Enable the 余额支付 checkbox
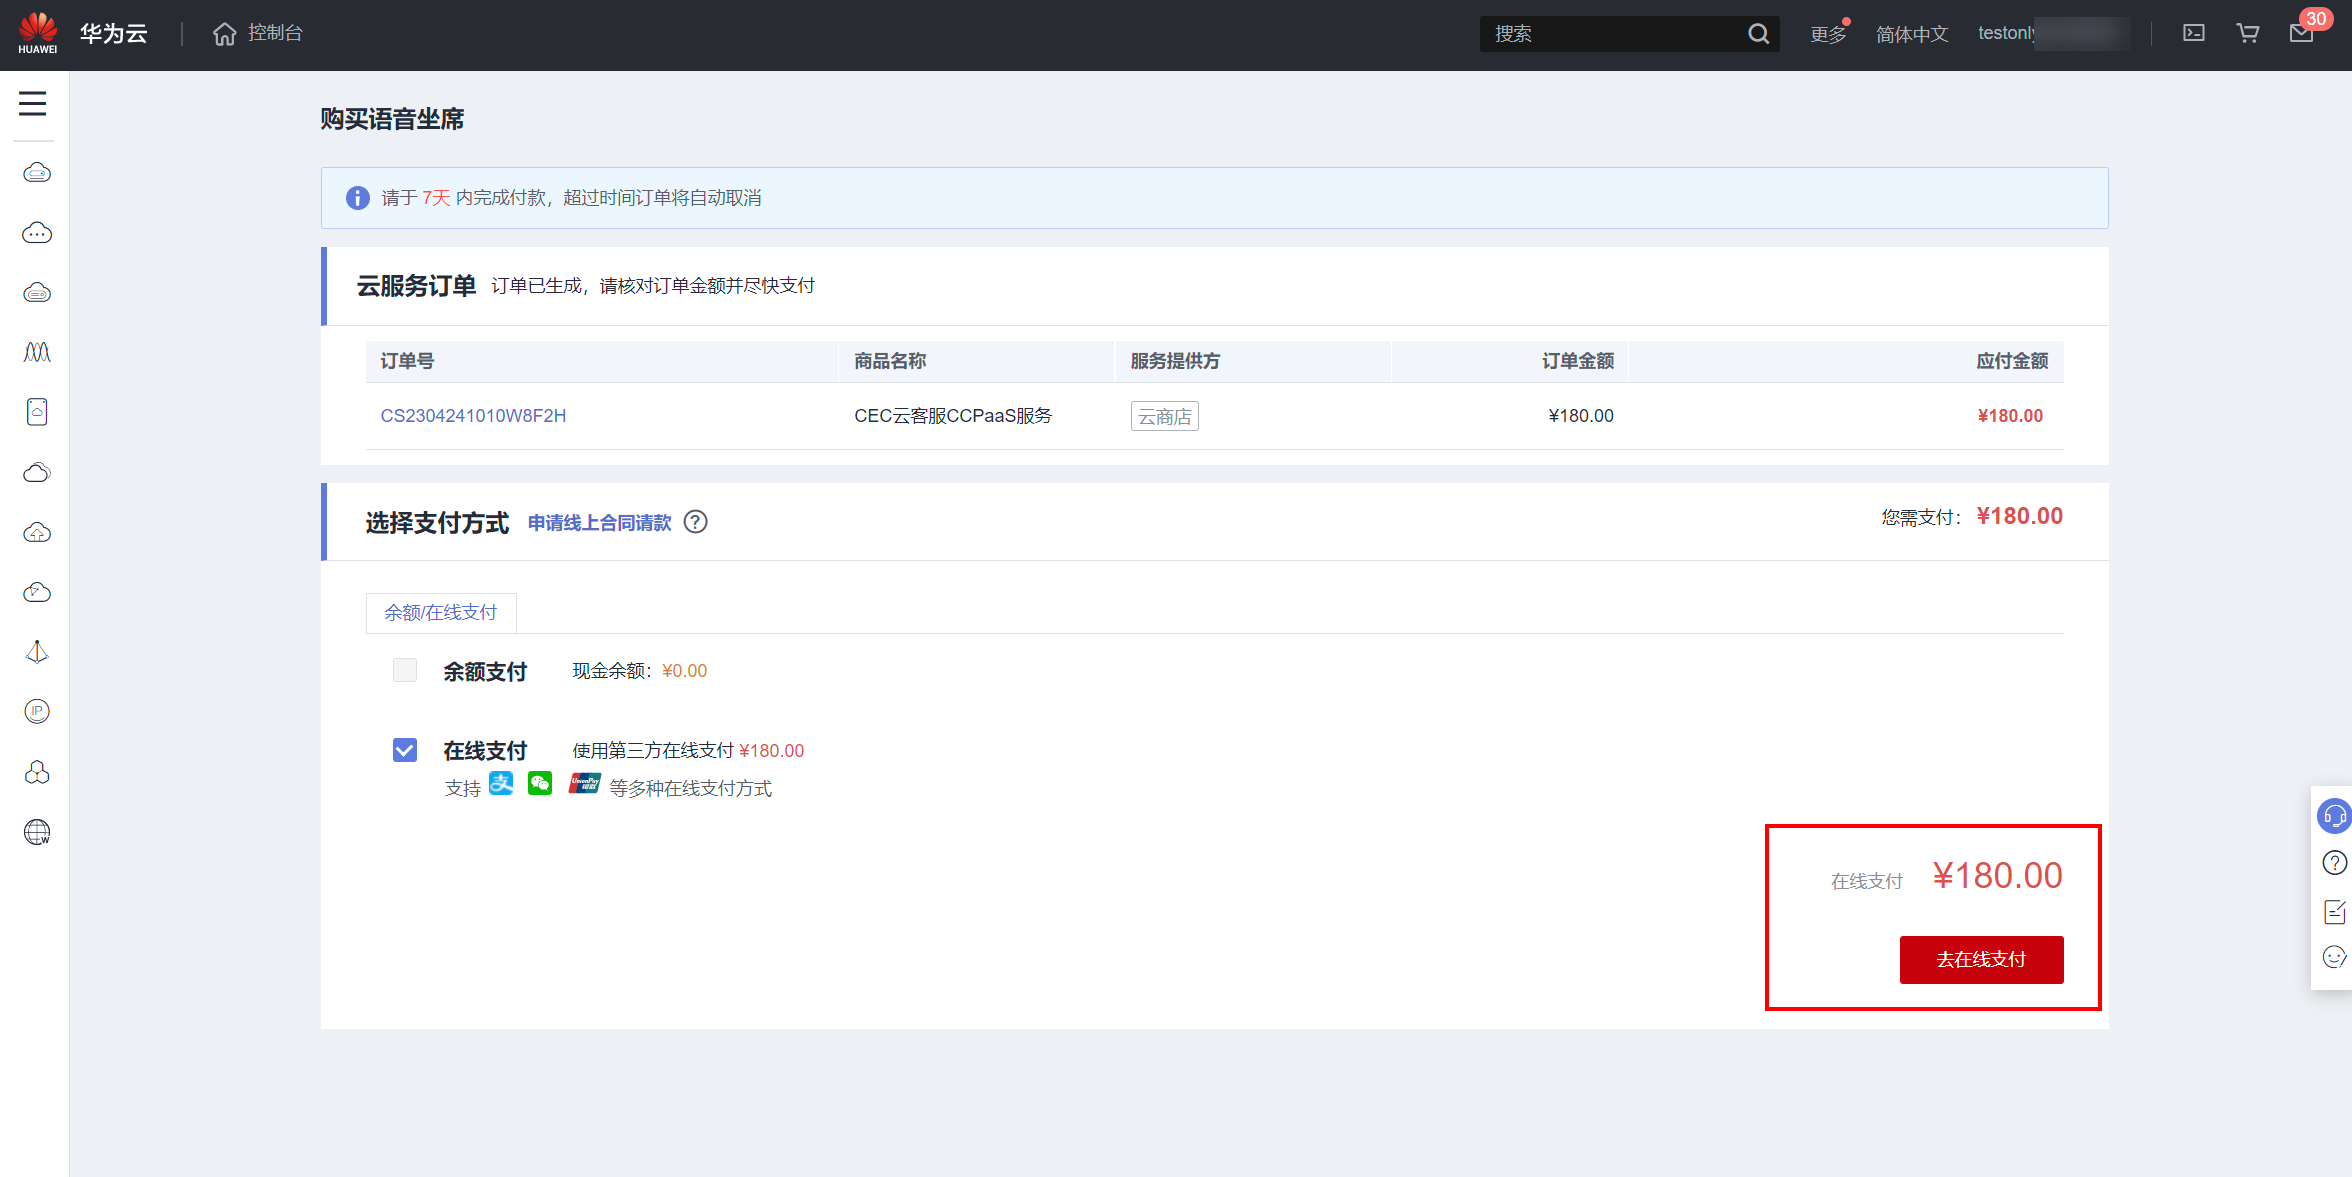This screenshot has width=2352, height=1177. pyautogui.click(x=405, y=670)
